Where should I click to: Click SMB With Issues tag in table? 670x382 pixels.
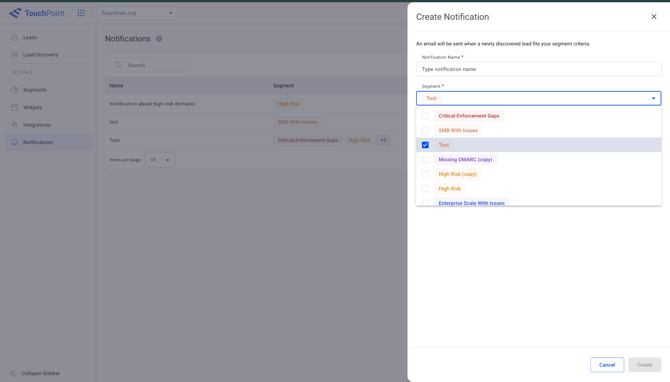pyautogui.click(x=297, y=122)
